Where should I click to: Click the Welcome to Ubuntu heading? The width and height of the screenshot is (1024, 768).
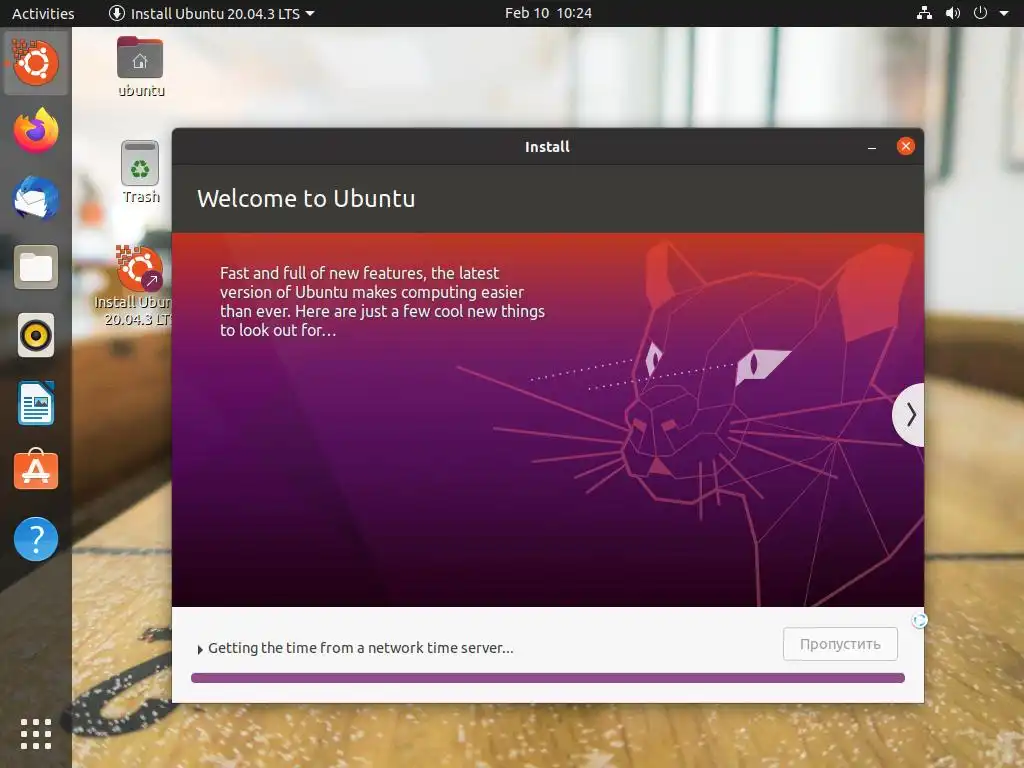[x=306, y=199]
